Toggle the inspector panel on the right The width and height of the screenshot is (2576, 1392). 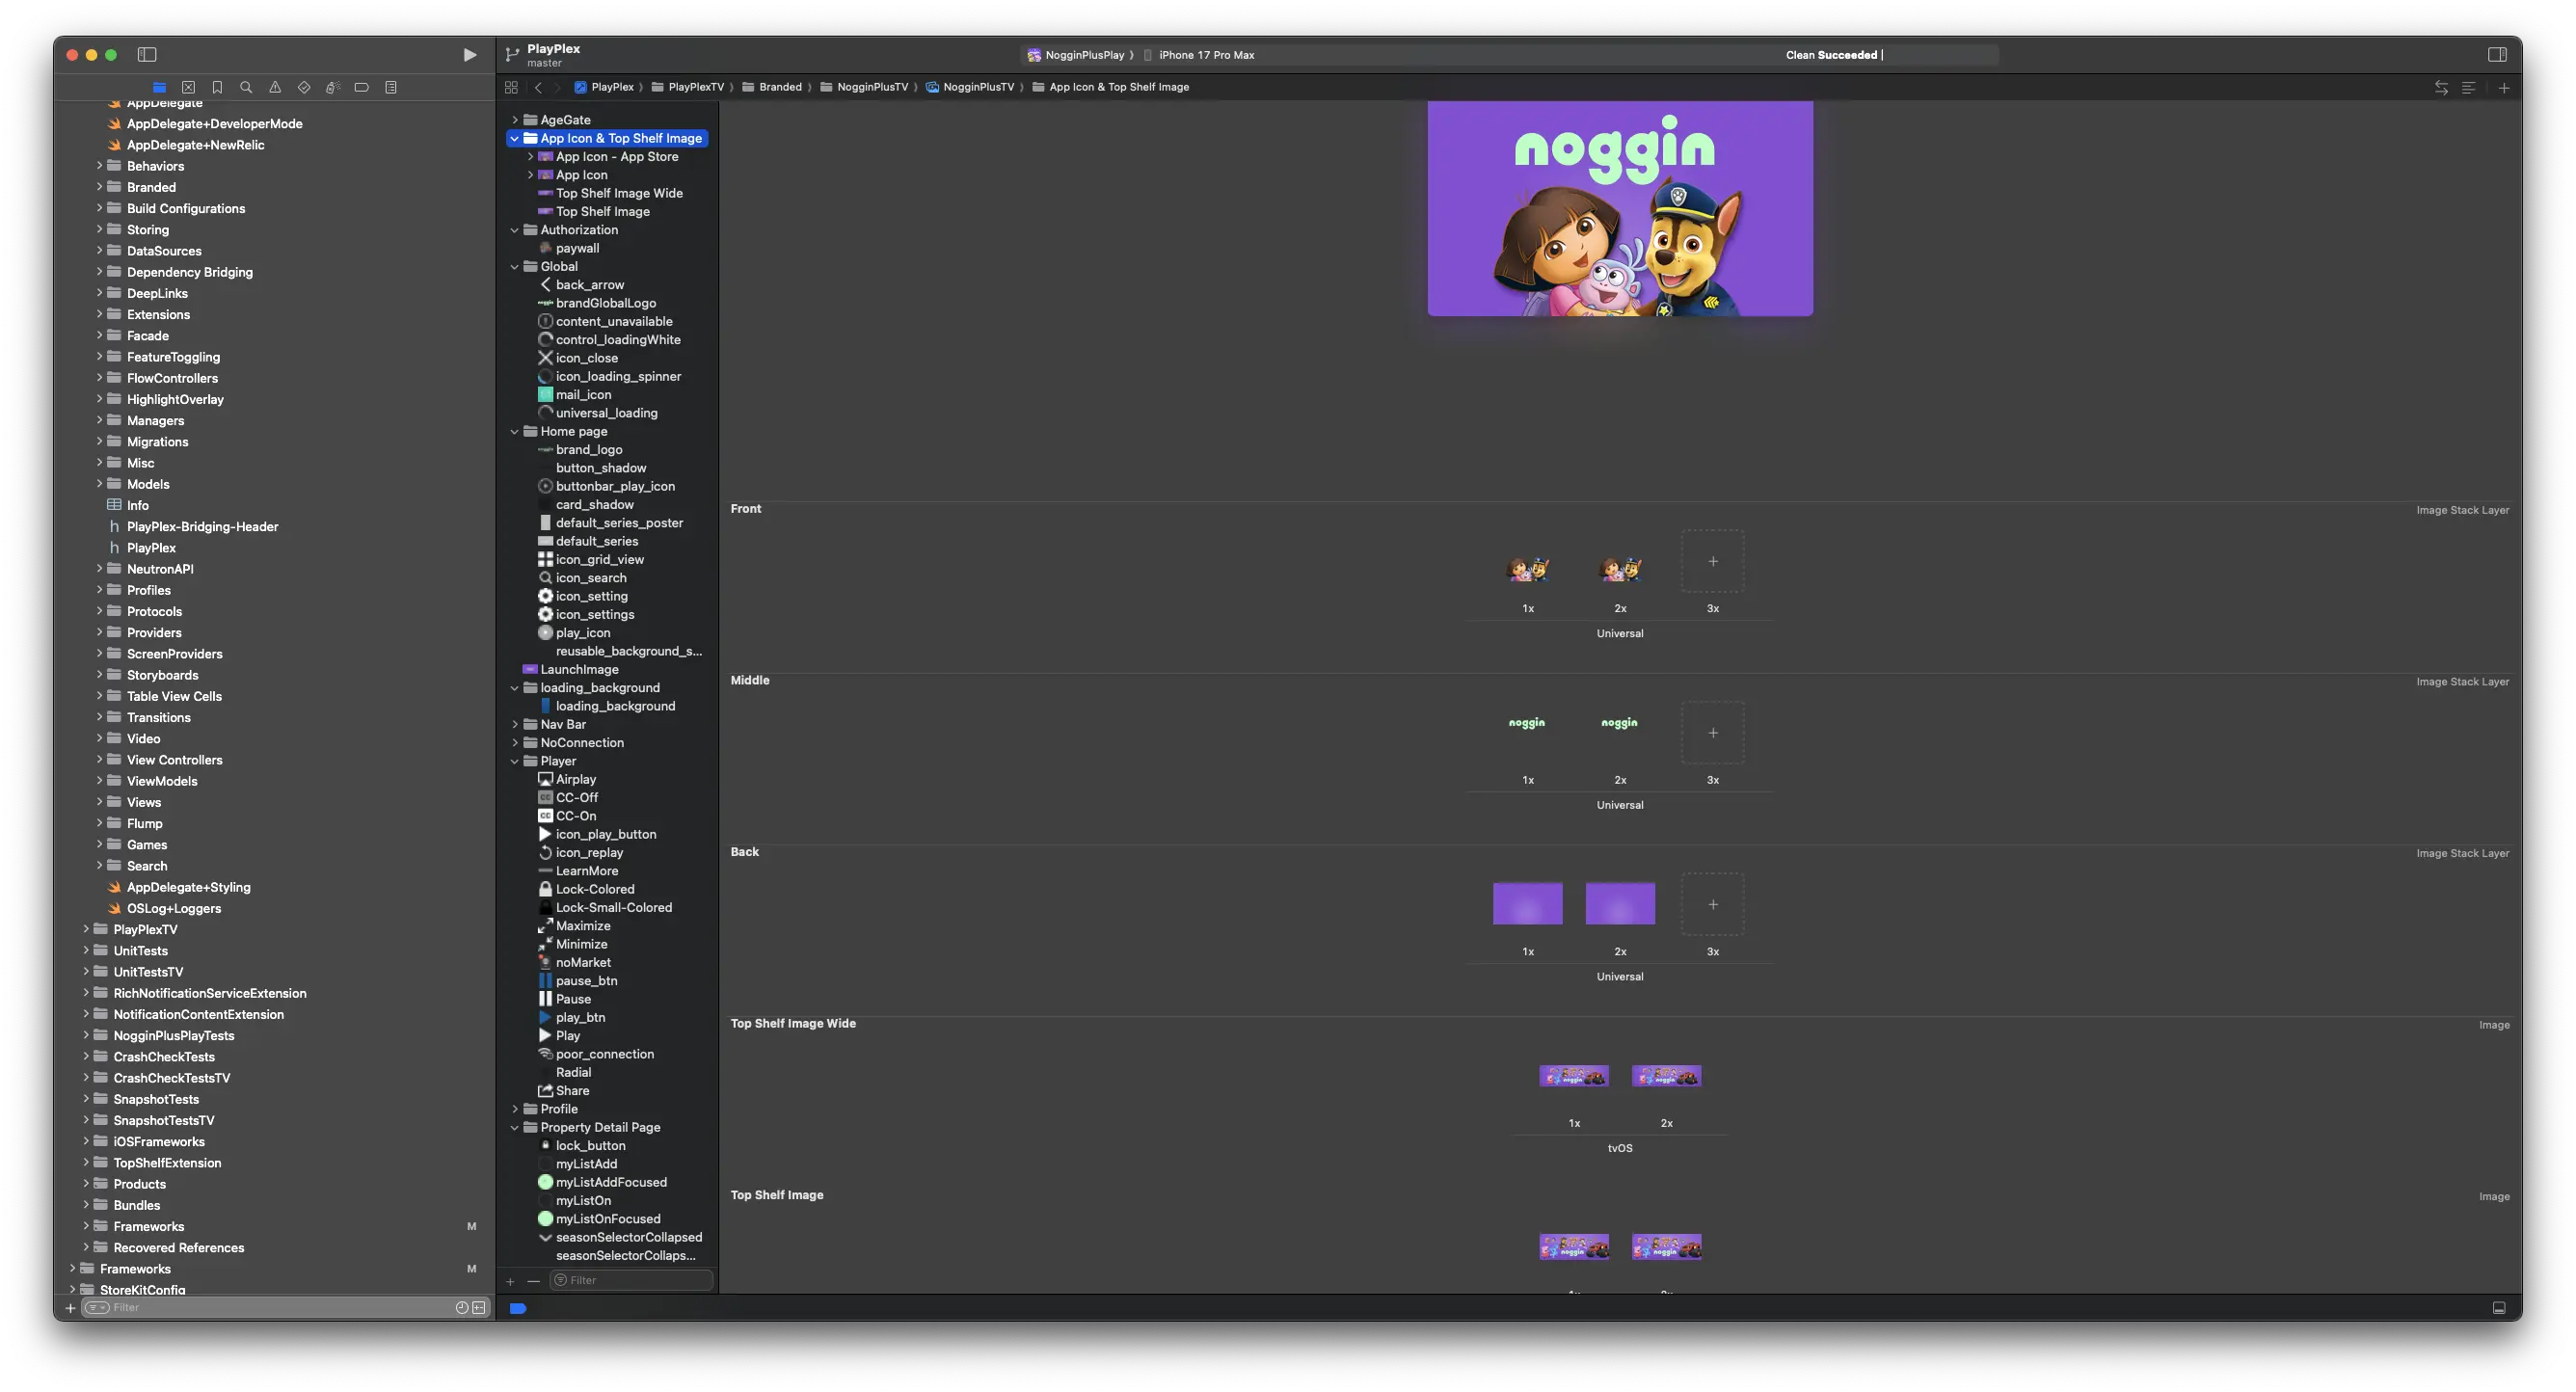click(2497, 55)
